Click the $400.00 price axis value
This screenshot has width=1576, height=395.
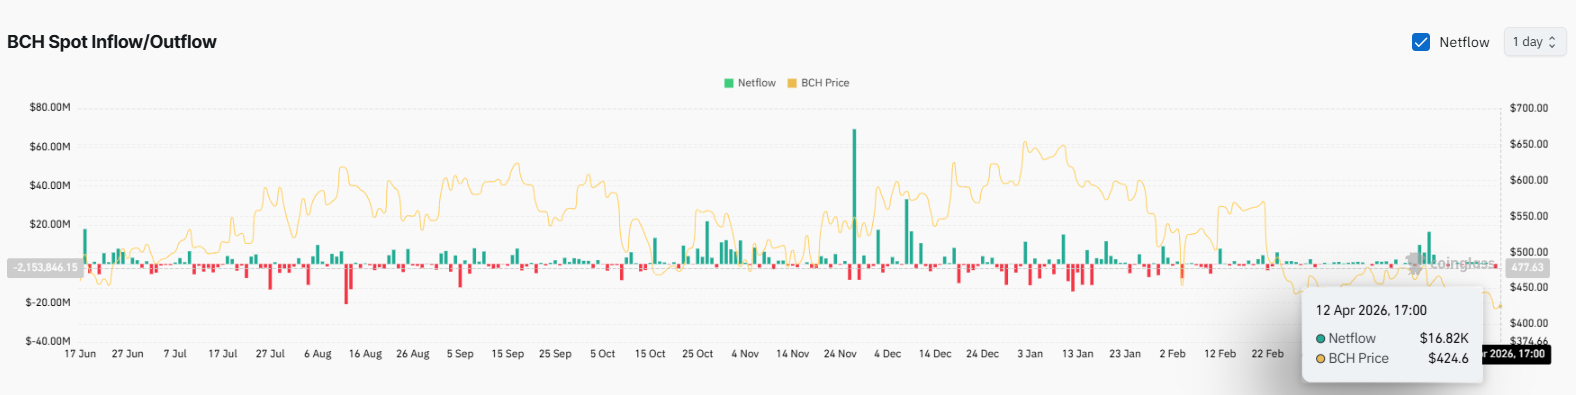(x=1529, y=323)
